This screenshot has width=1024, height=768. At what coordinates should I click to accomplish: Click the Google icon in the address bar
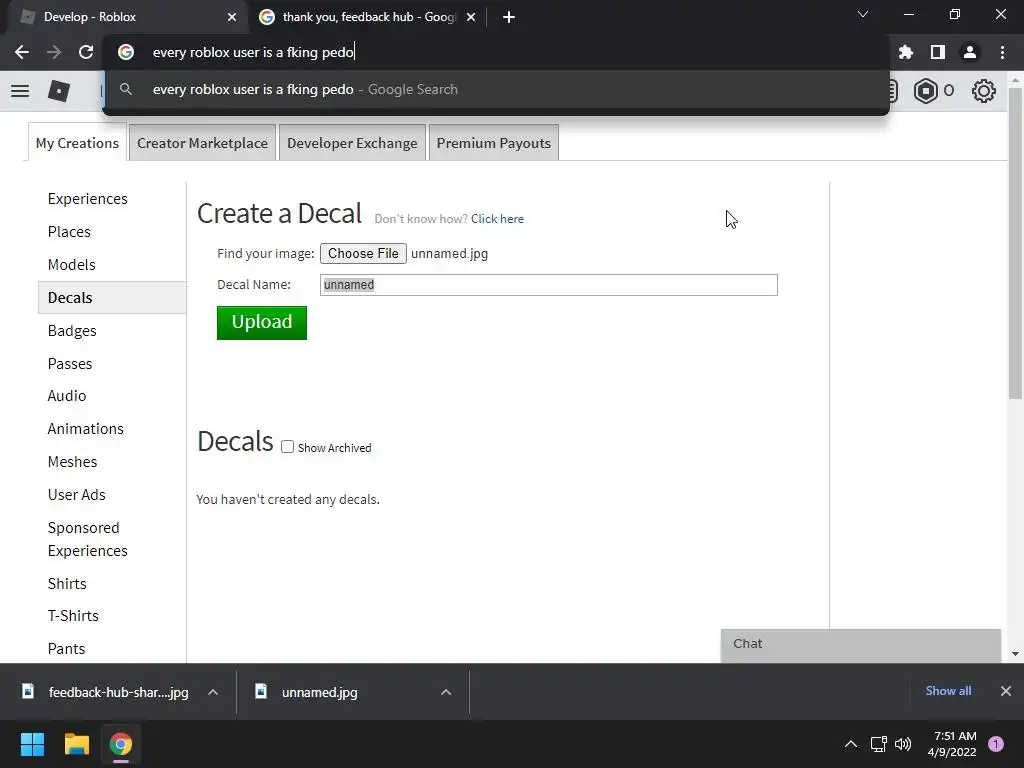click(126, 52)
